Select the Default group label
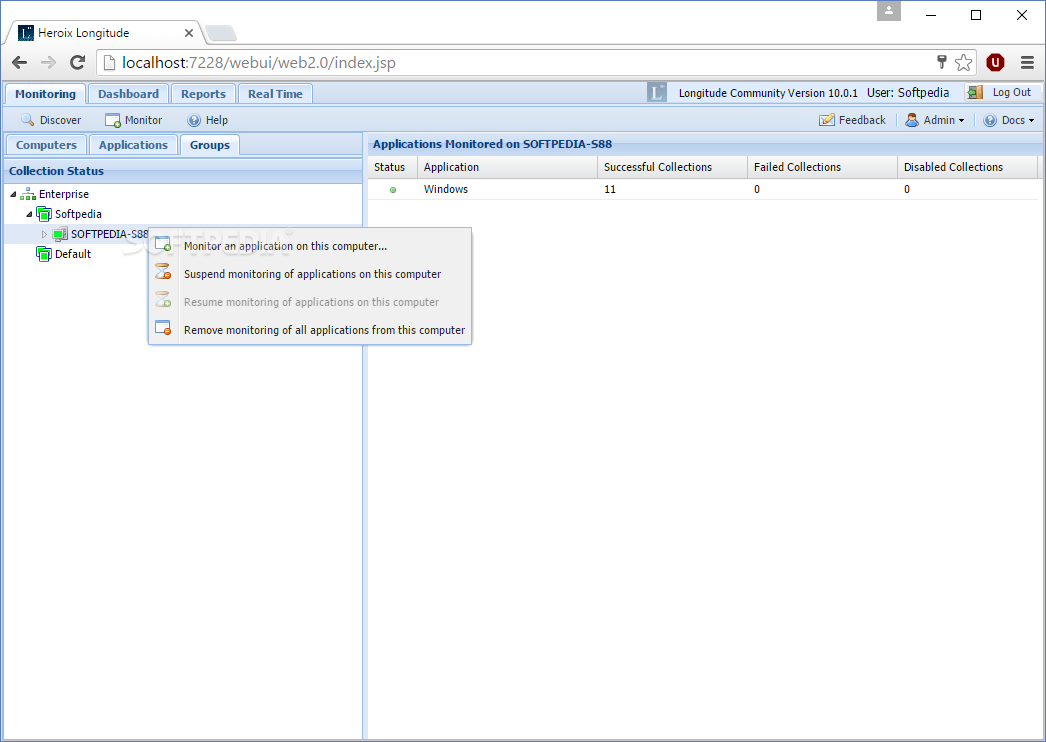 73,254
